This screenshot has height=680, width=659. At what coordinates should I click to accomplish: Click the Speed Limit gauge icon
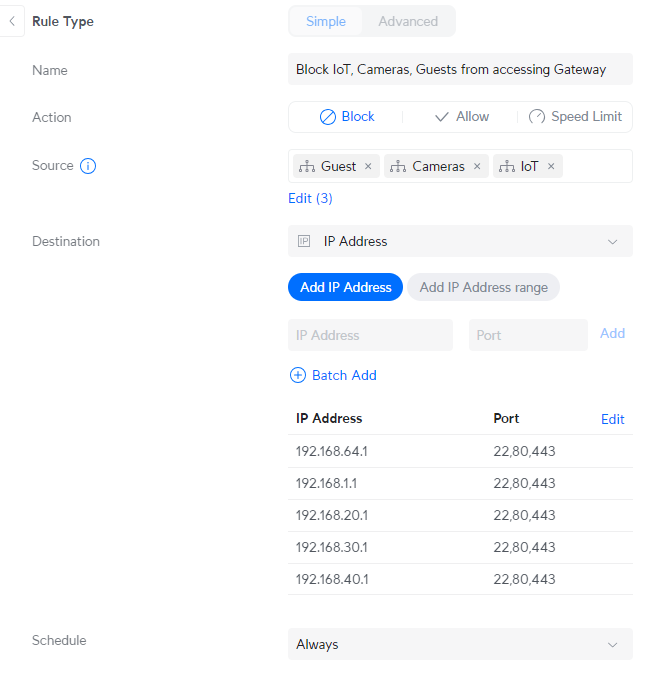pyautogui.click(x=537, y=117)
